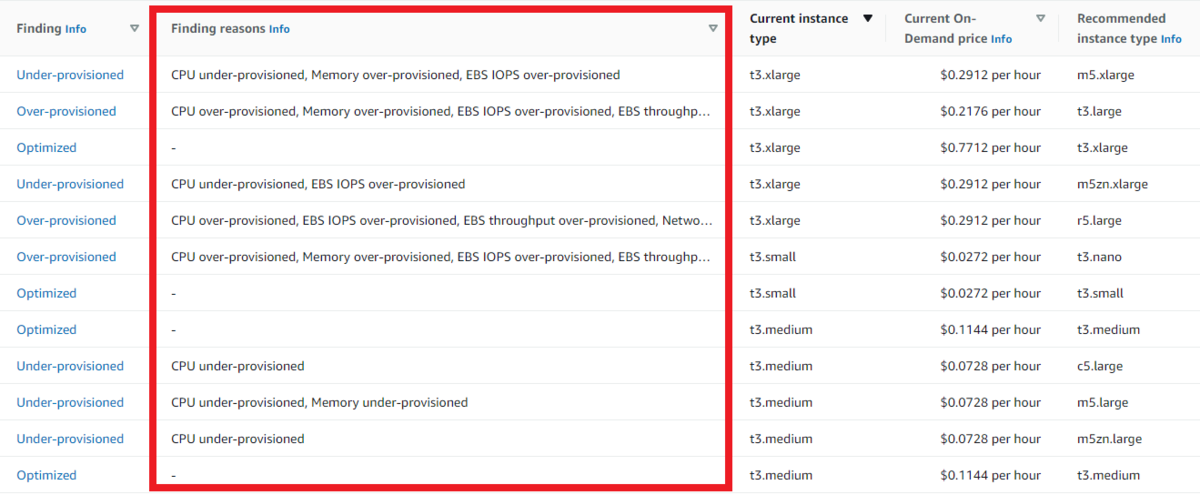Open Info link next to Finding header

[76, 29]
